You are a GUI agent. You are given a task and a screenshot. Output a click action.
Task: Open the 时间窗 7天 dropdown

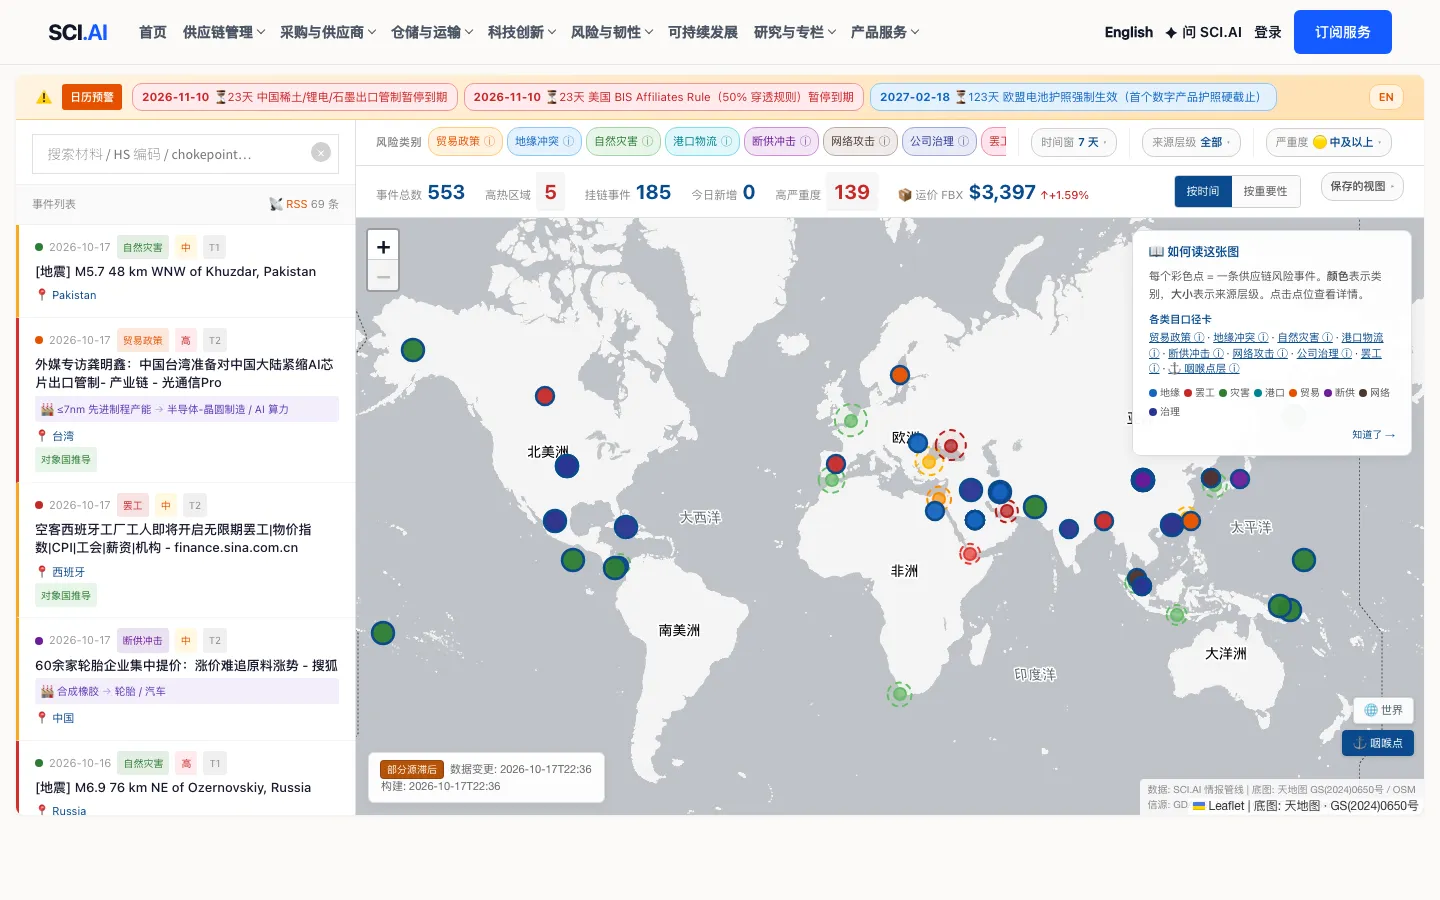point(1073,142)
